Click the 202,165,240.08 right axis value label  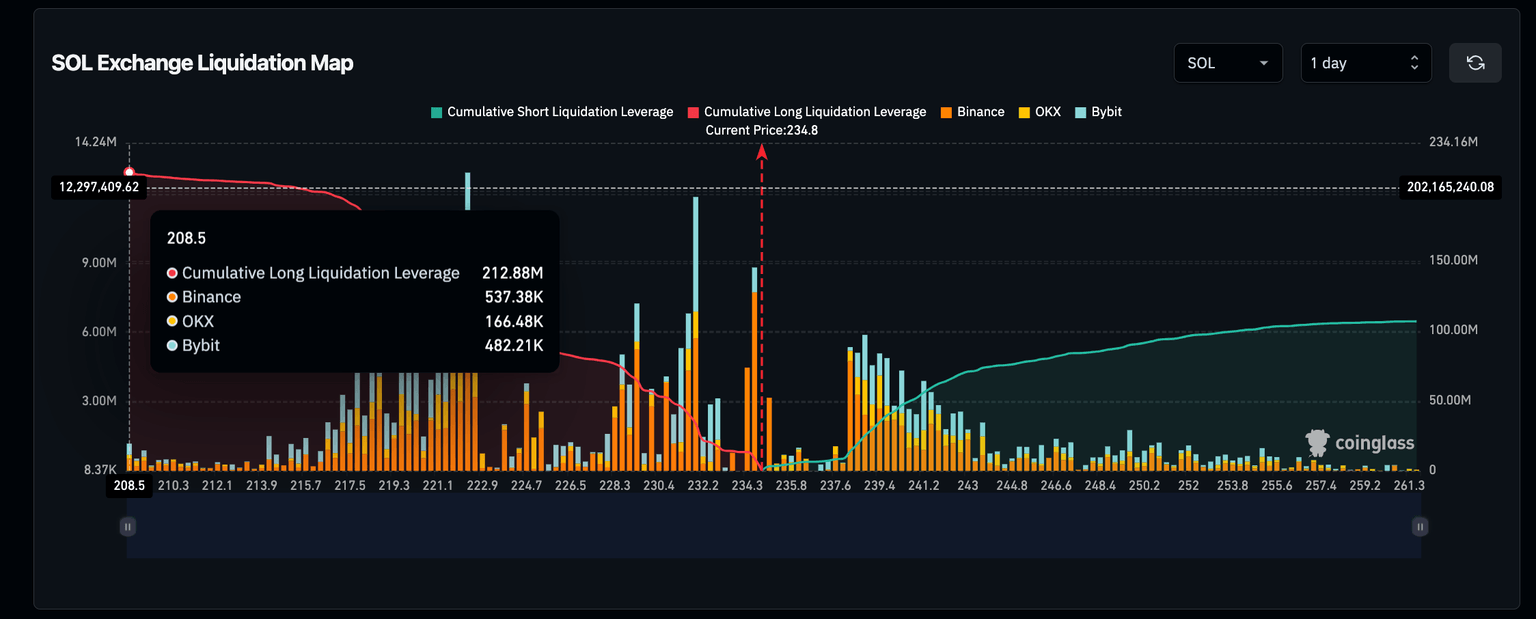point(1449,187)
